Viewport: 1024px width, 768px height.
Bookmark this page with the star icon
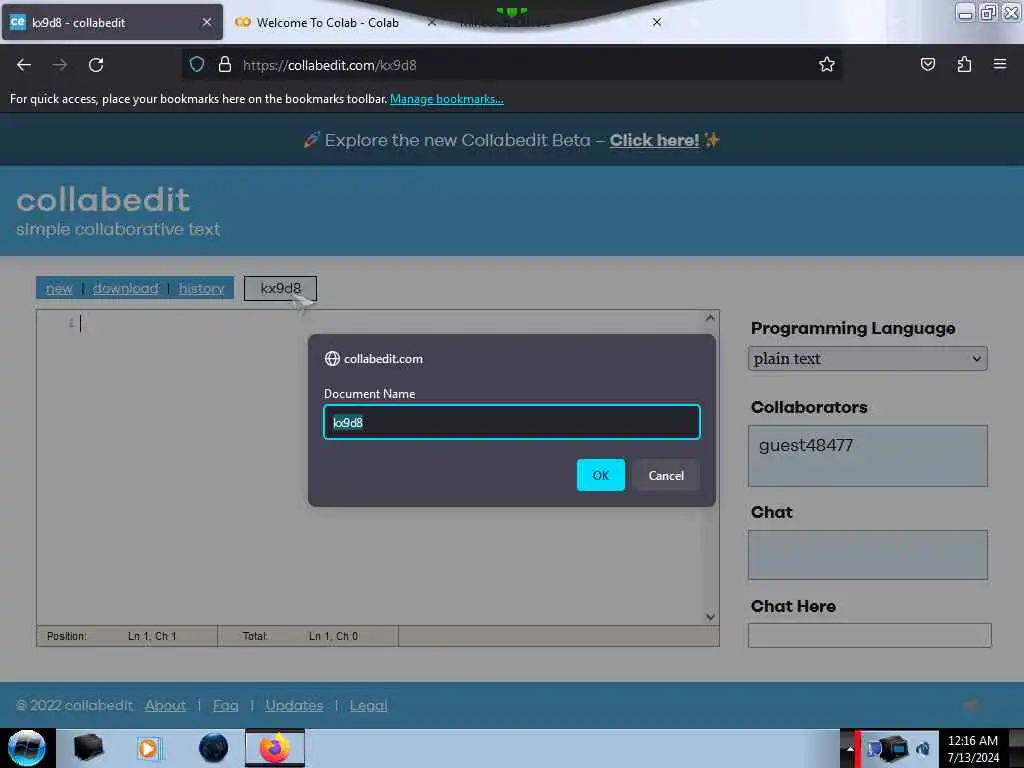point(827,64)
